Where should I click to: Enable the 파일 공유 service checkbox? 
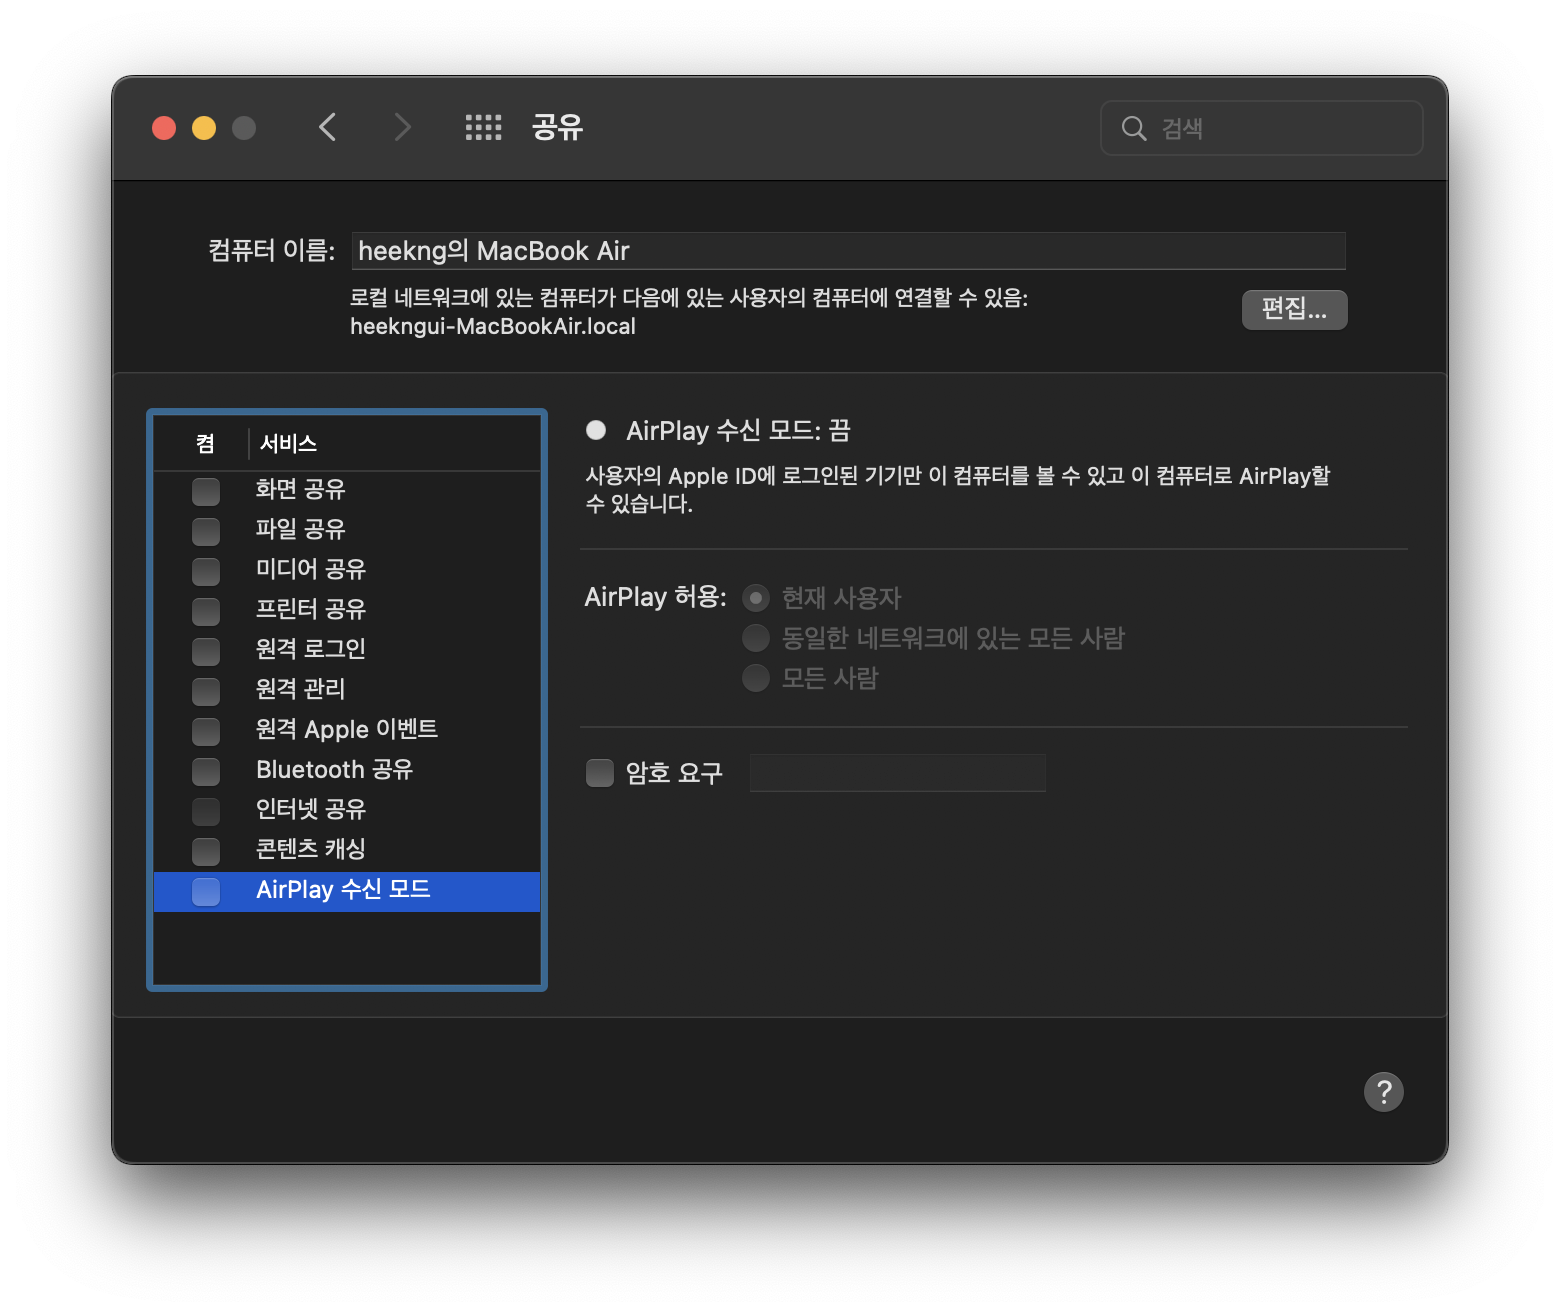(206, 531)
